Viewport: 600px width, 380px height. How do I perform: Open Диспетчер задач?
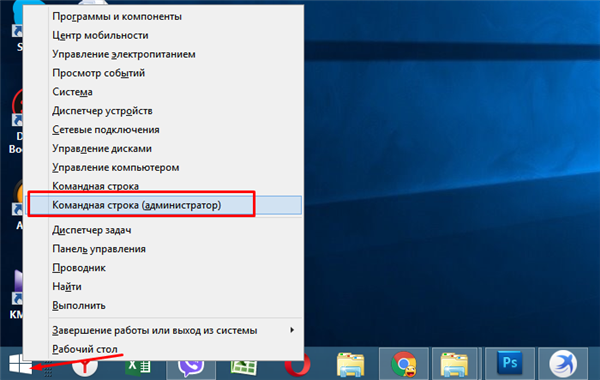click(164, 230)
